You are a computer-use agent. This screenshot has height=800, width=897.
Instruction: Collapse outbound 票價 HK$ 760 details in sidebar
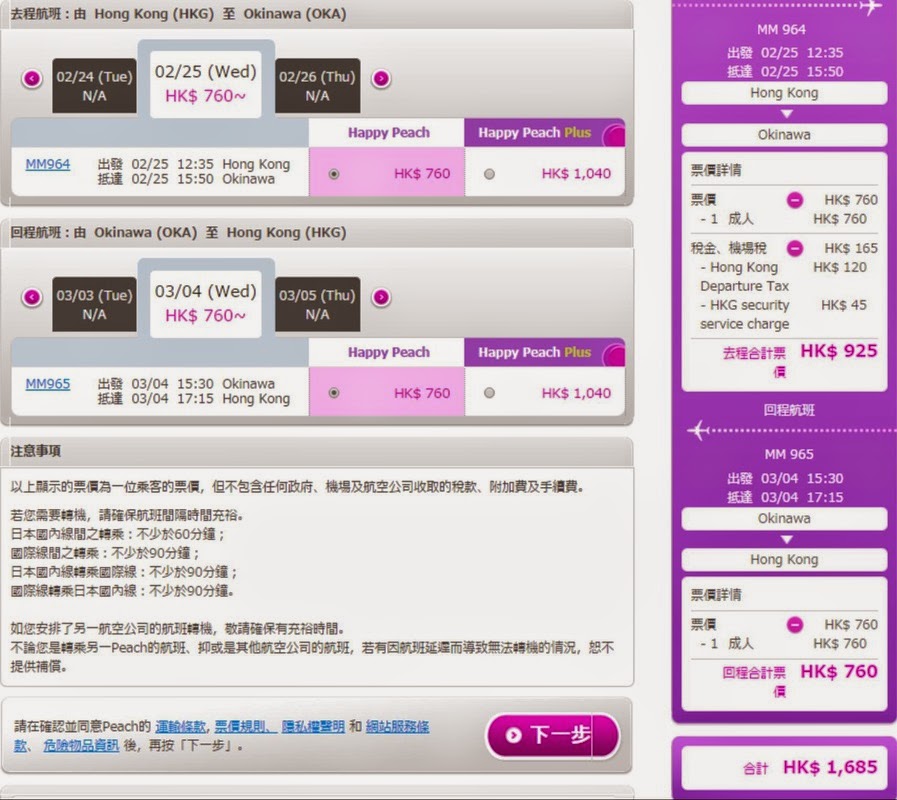click(x=794, y=200)
